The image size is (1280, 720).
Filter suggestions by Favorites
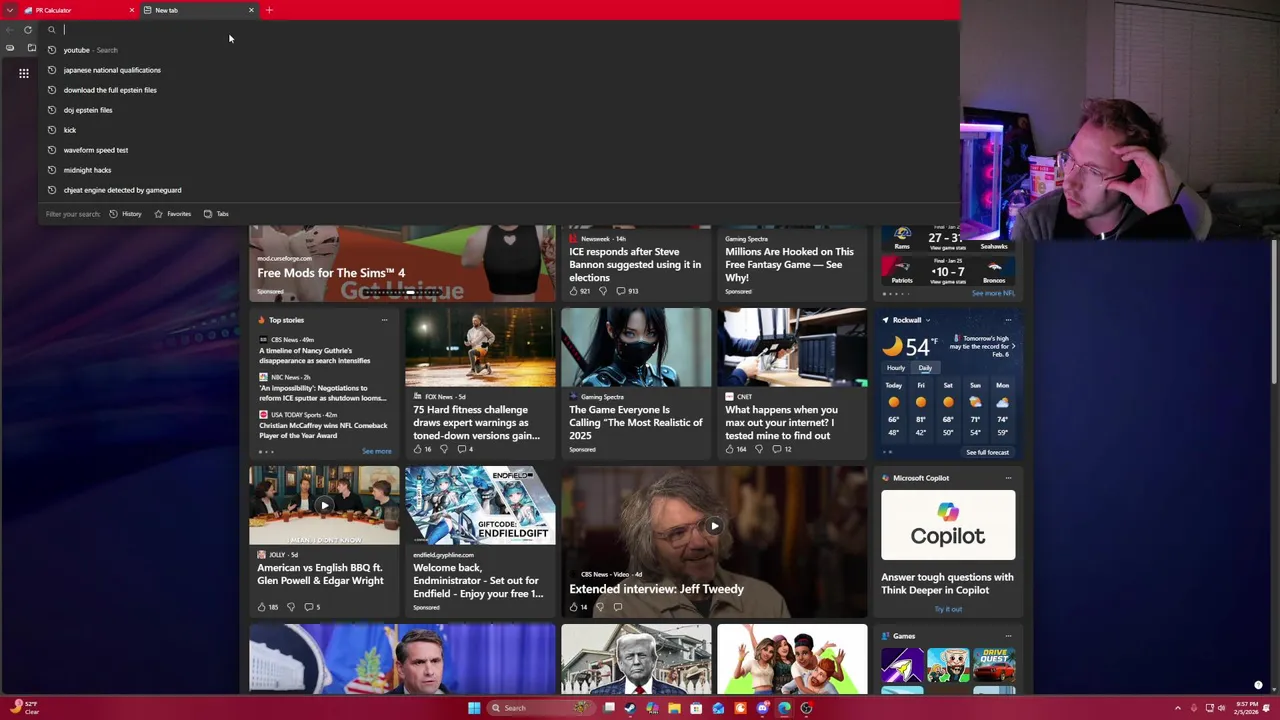(172, 214)
